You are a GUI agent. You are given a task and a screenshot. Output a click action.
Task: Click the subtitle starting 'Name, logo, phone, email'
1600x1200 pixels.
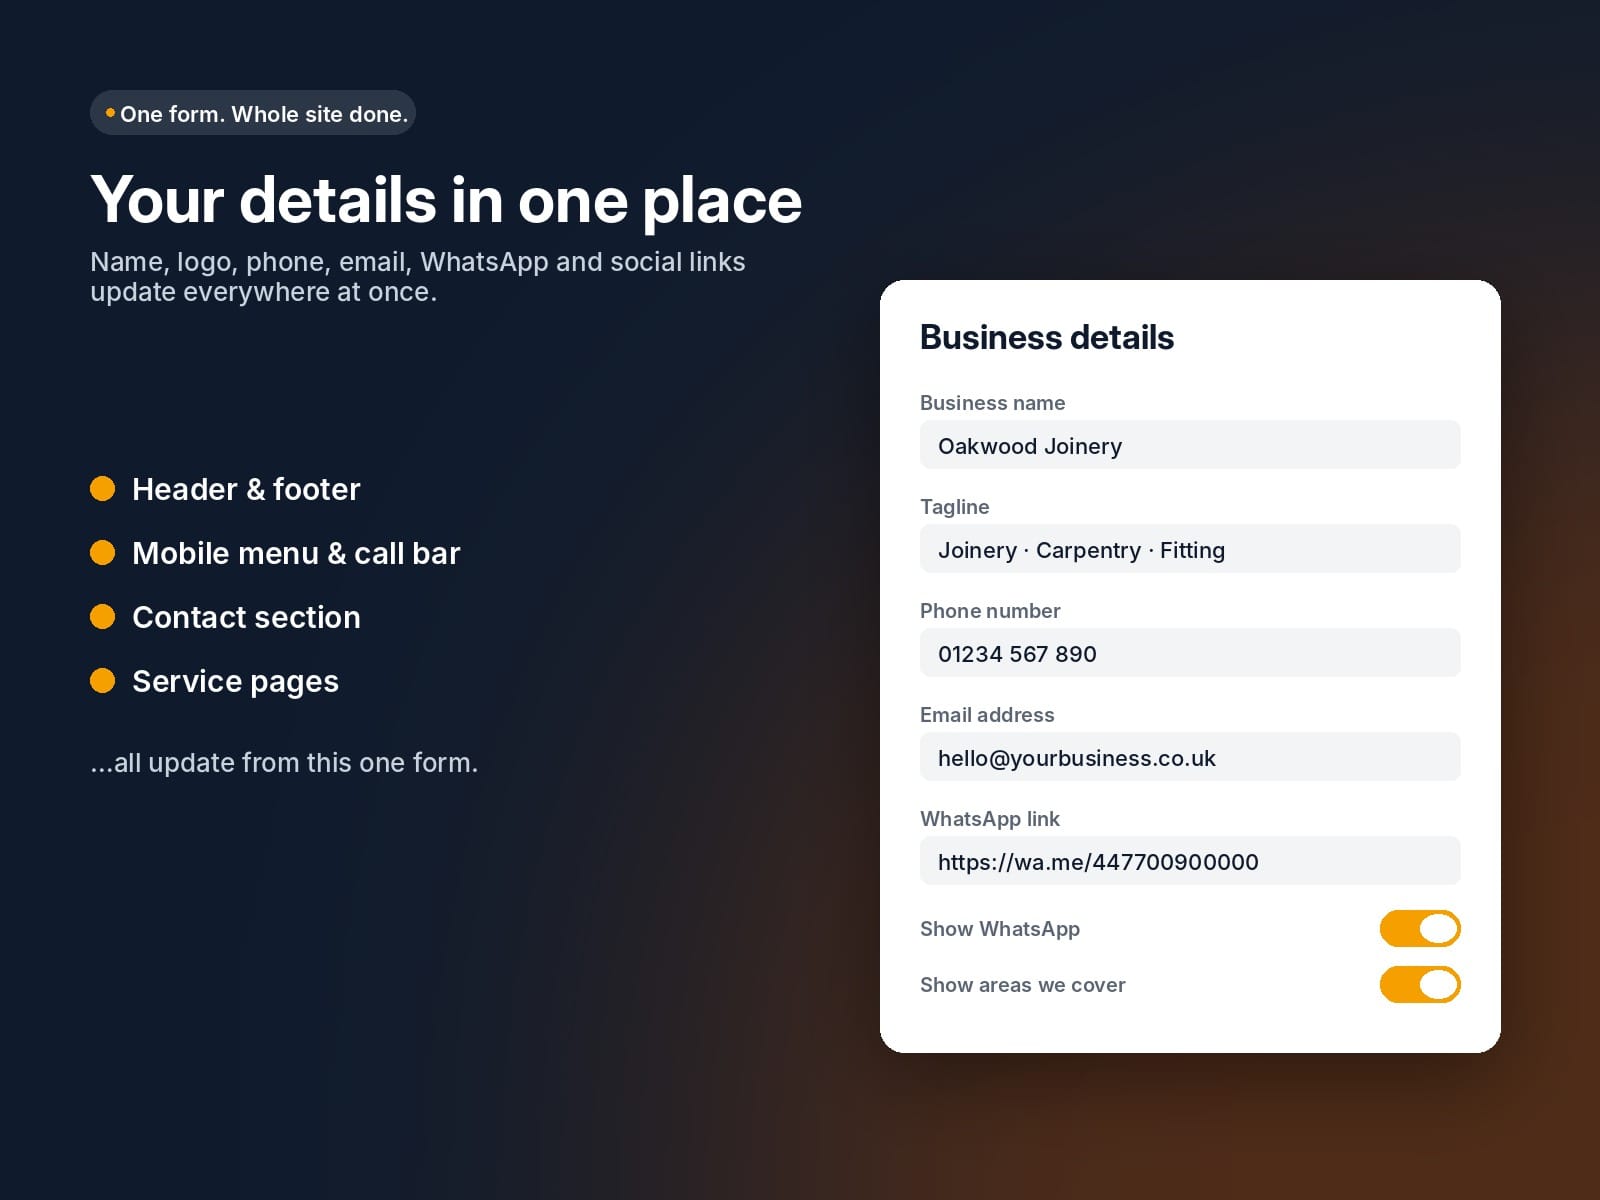[x=418, y=277]
